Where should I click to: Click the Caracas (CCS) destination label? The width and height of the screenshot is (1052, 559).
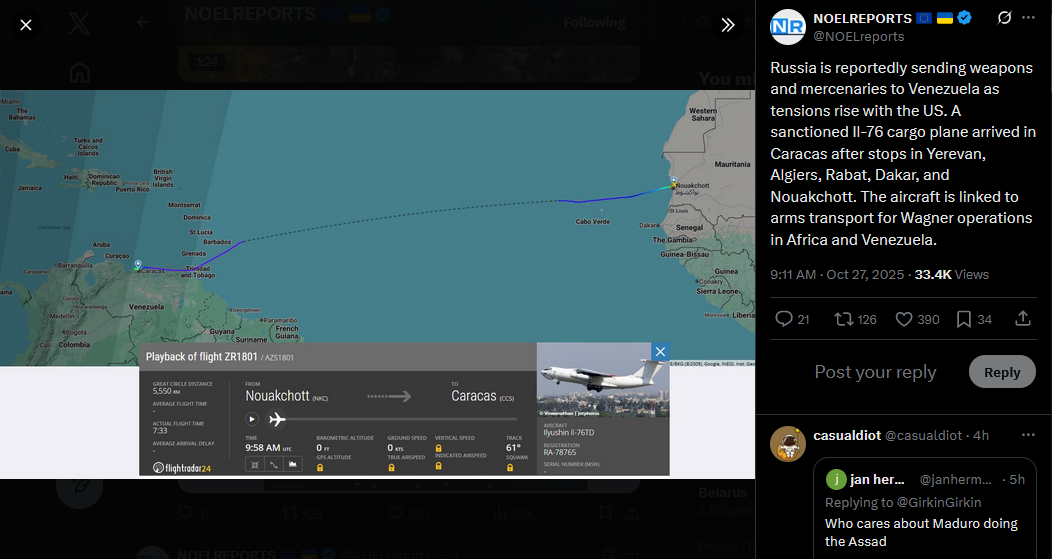click(x=482, y=396)
